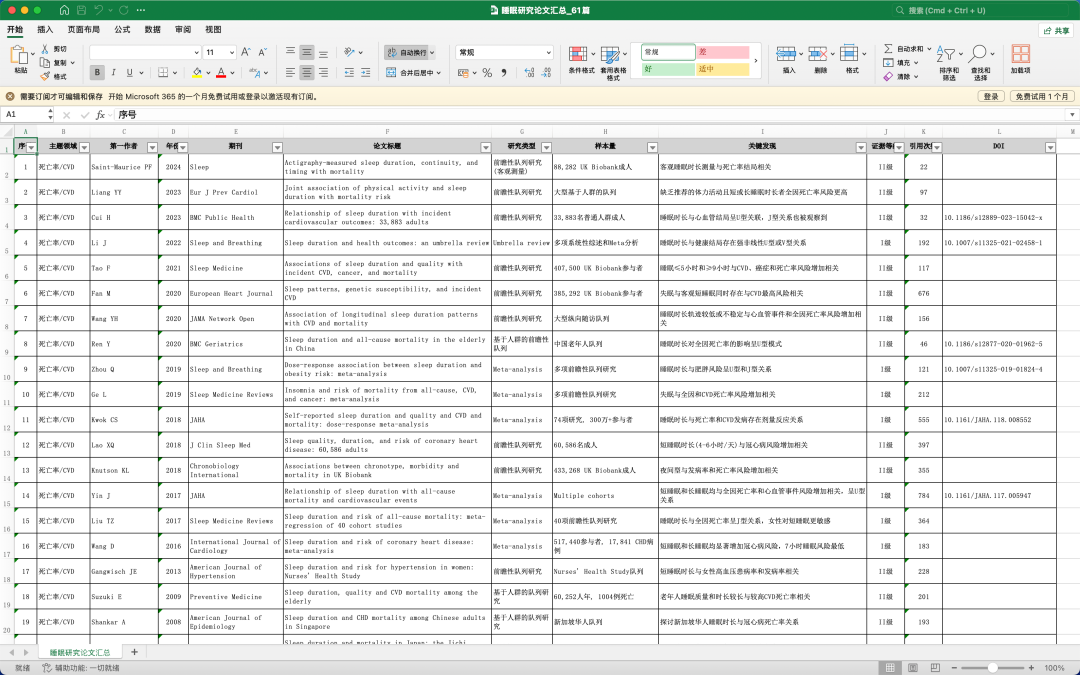1080x675 pixels.
Task: Open filter dropdown for 样本量 column
Action: [x=652, y=147]
